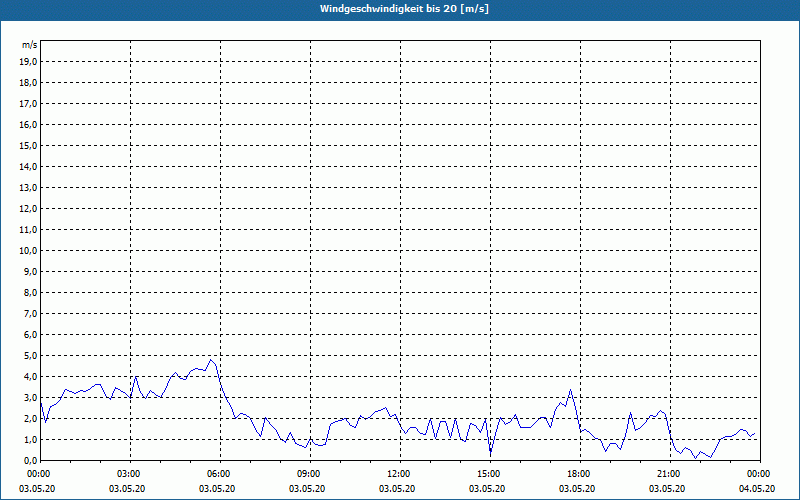
Task: Click on the "12,0" axis label
Action: click(x=29, y=208)
